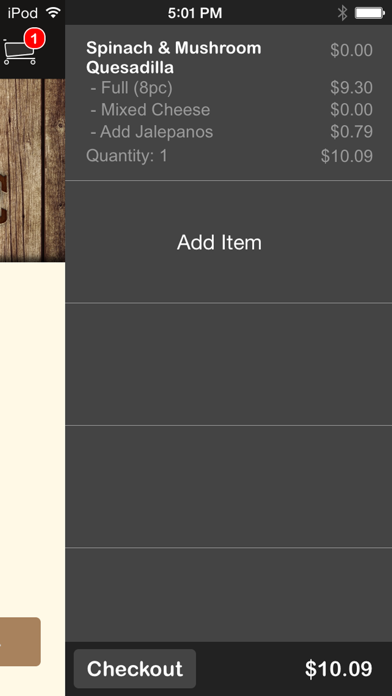392x696 pixels.
Task: Click the tan button at bottom left
Action: (x=20, y=641)
